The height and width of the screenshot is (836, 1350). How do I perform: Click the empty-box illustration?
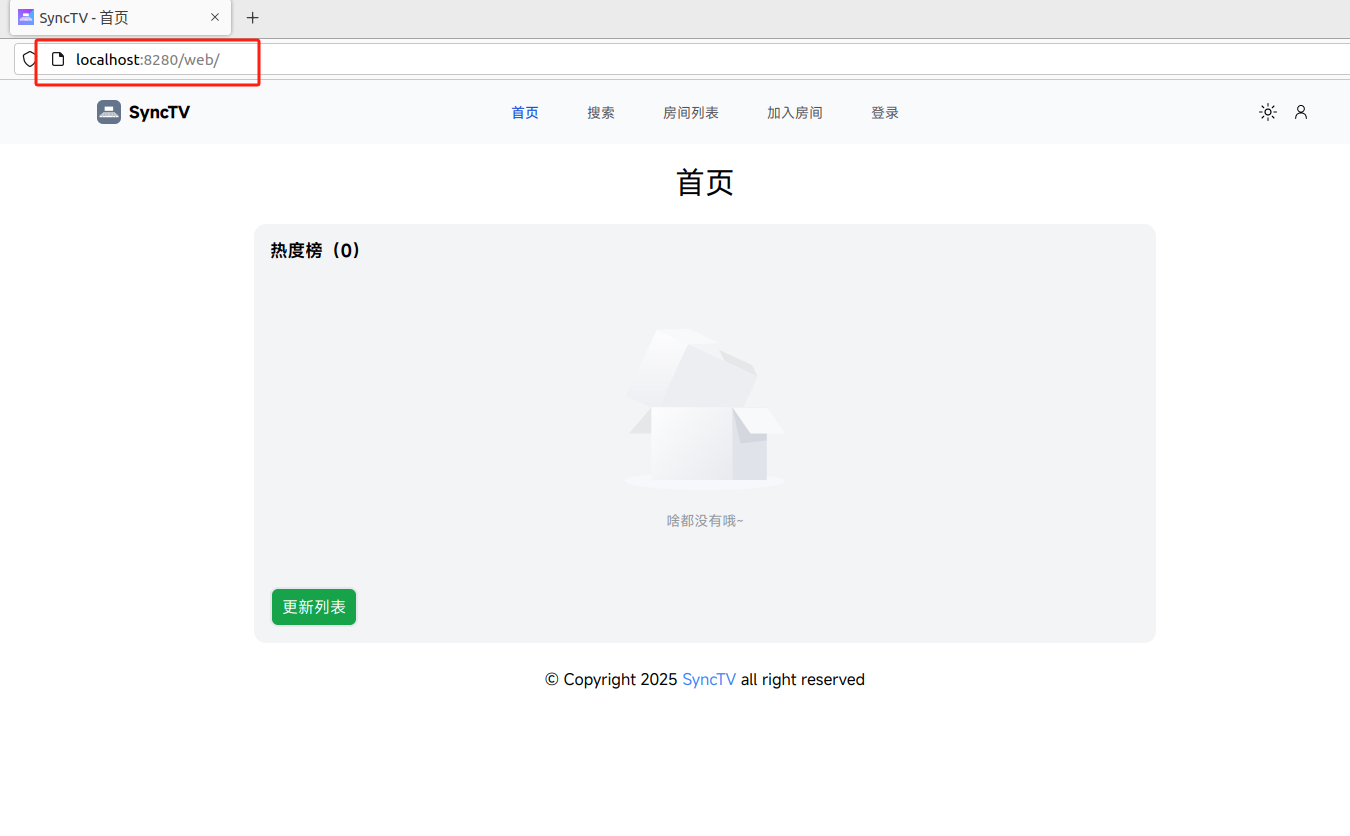[x=704, y=405]
